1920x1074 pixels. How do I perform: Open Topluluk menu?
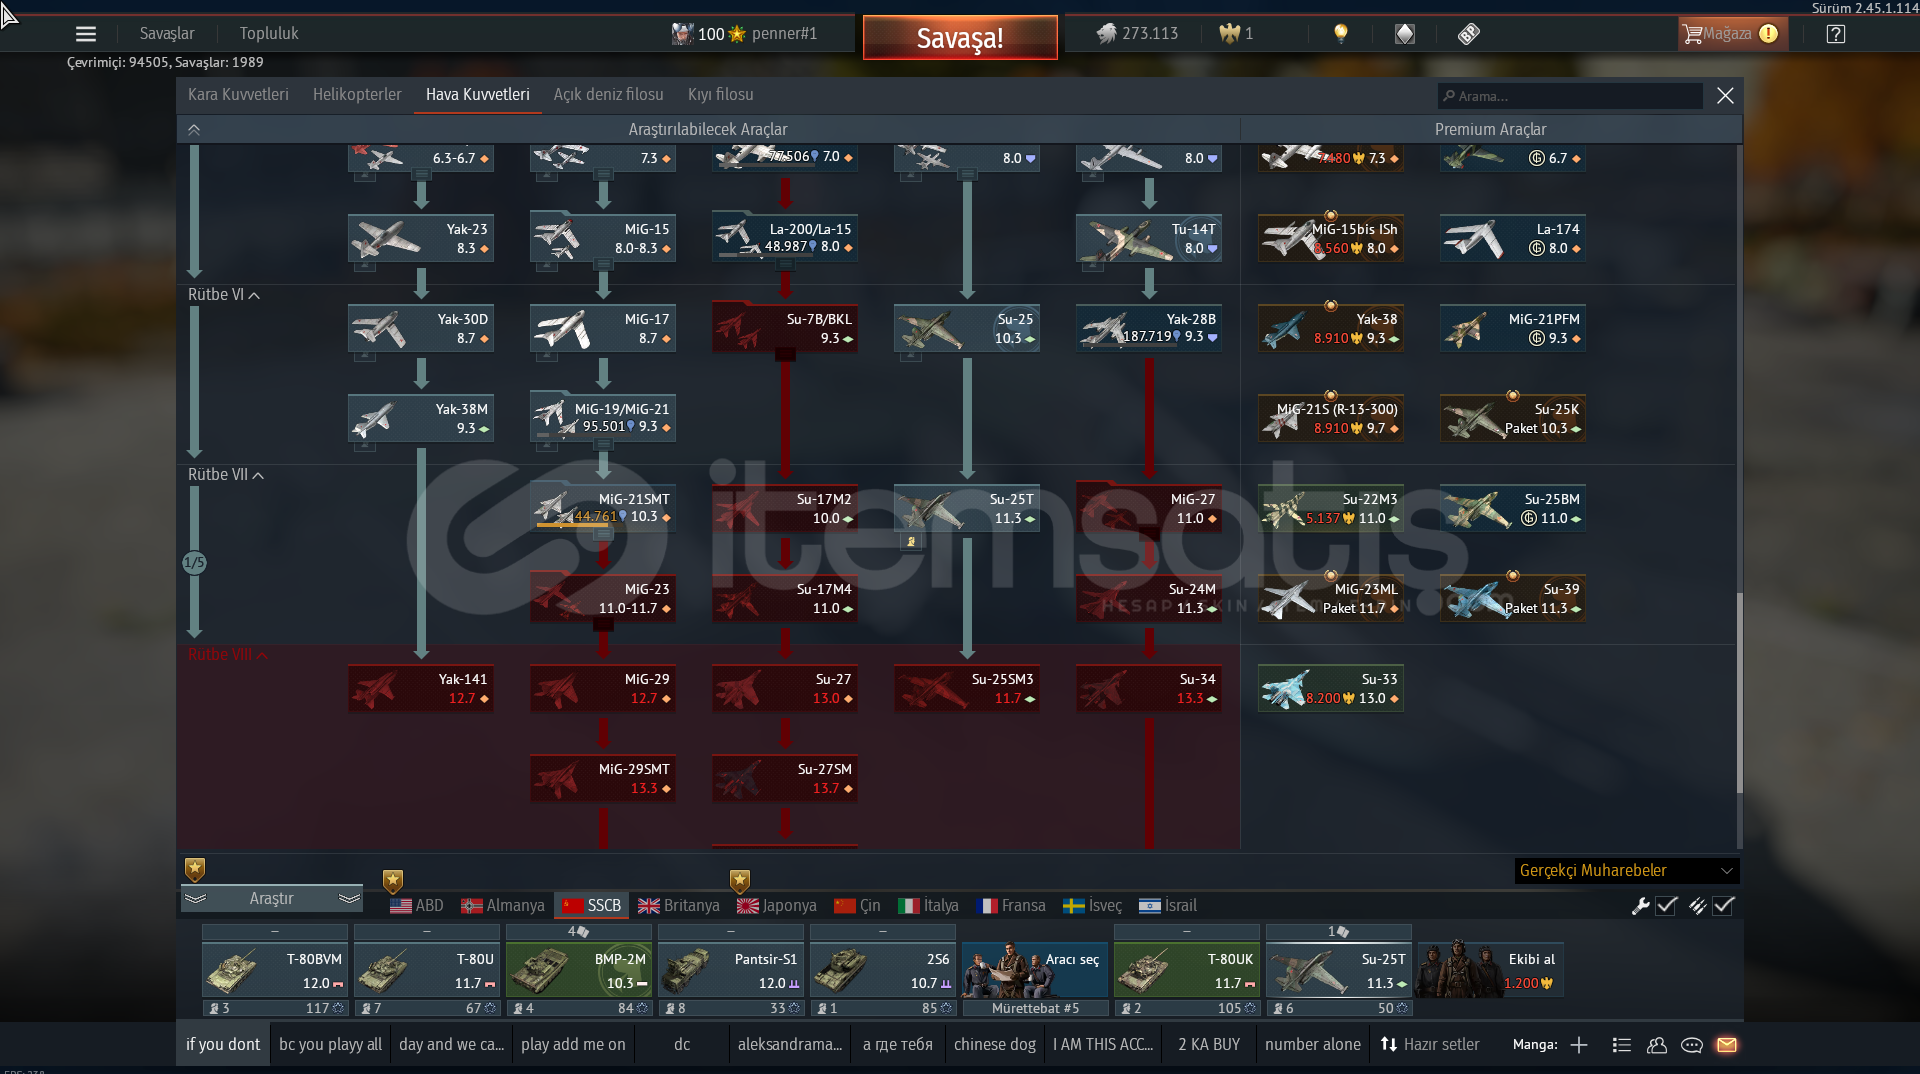[269, 34]
